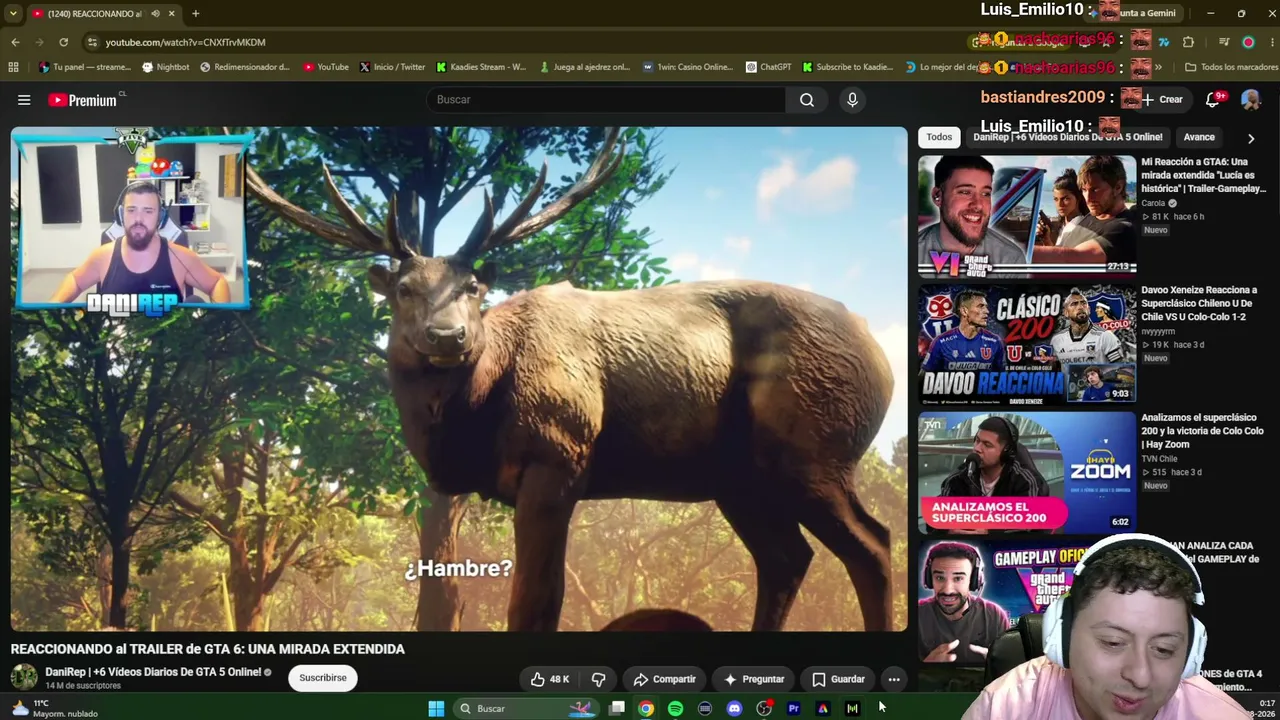Click the '14 M de suscriptores' text
Image resolution: width=1280 pixels, height=720 pixels.
pyautogui.click(x=83, y=686)
